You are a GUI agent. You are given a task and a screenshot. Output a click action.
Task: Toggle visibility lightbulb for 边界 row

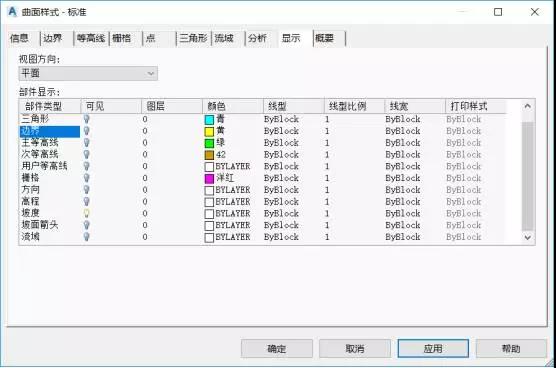(87, 131)
